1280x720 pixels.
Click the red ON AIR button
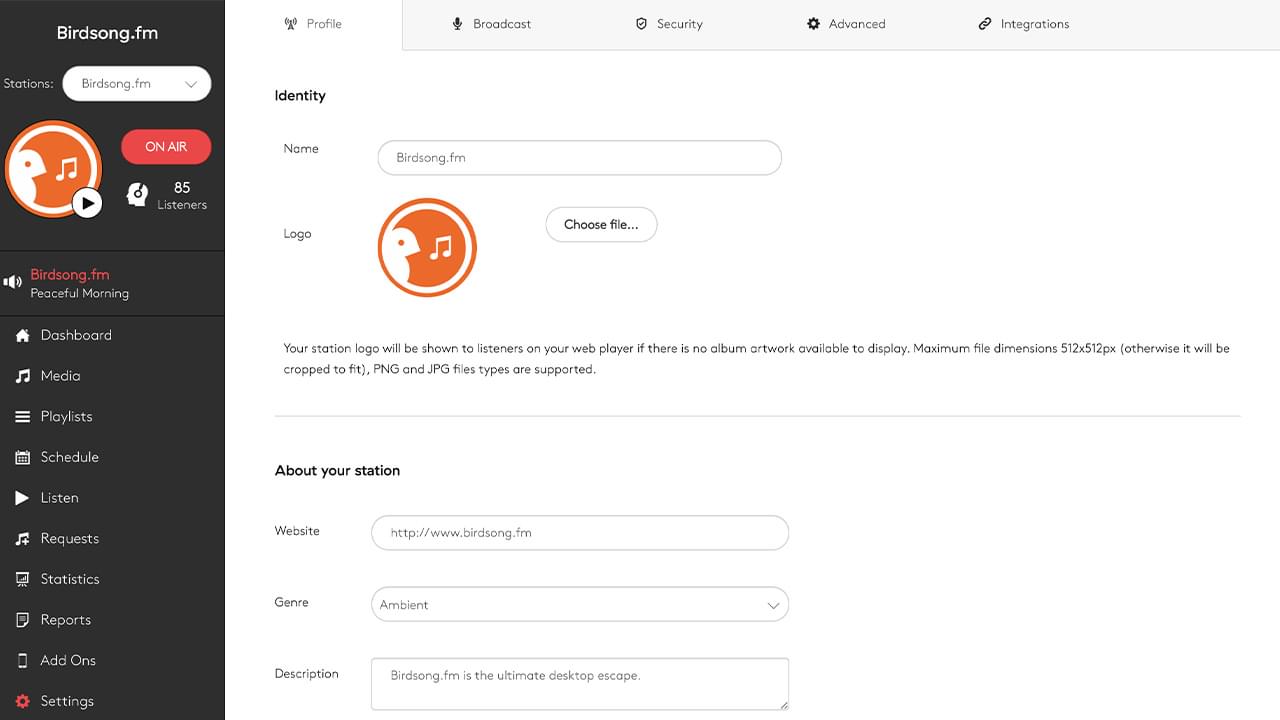pos(166,146)
